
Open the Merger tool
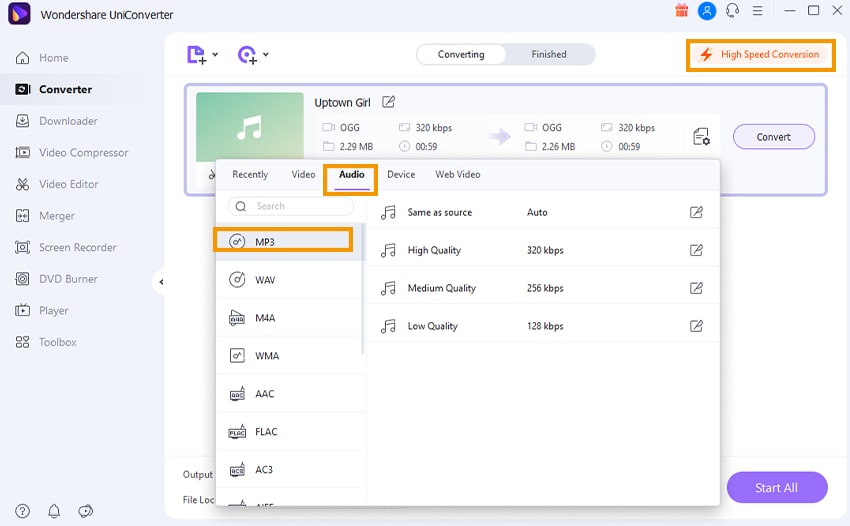tap(45, 216)
